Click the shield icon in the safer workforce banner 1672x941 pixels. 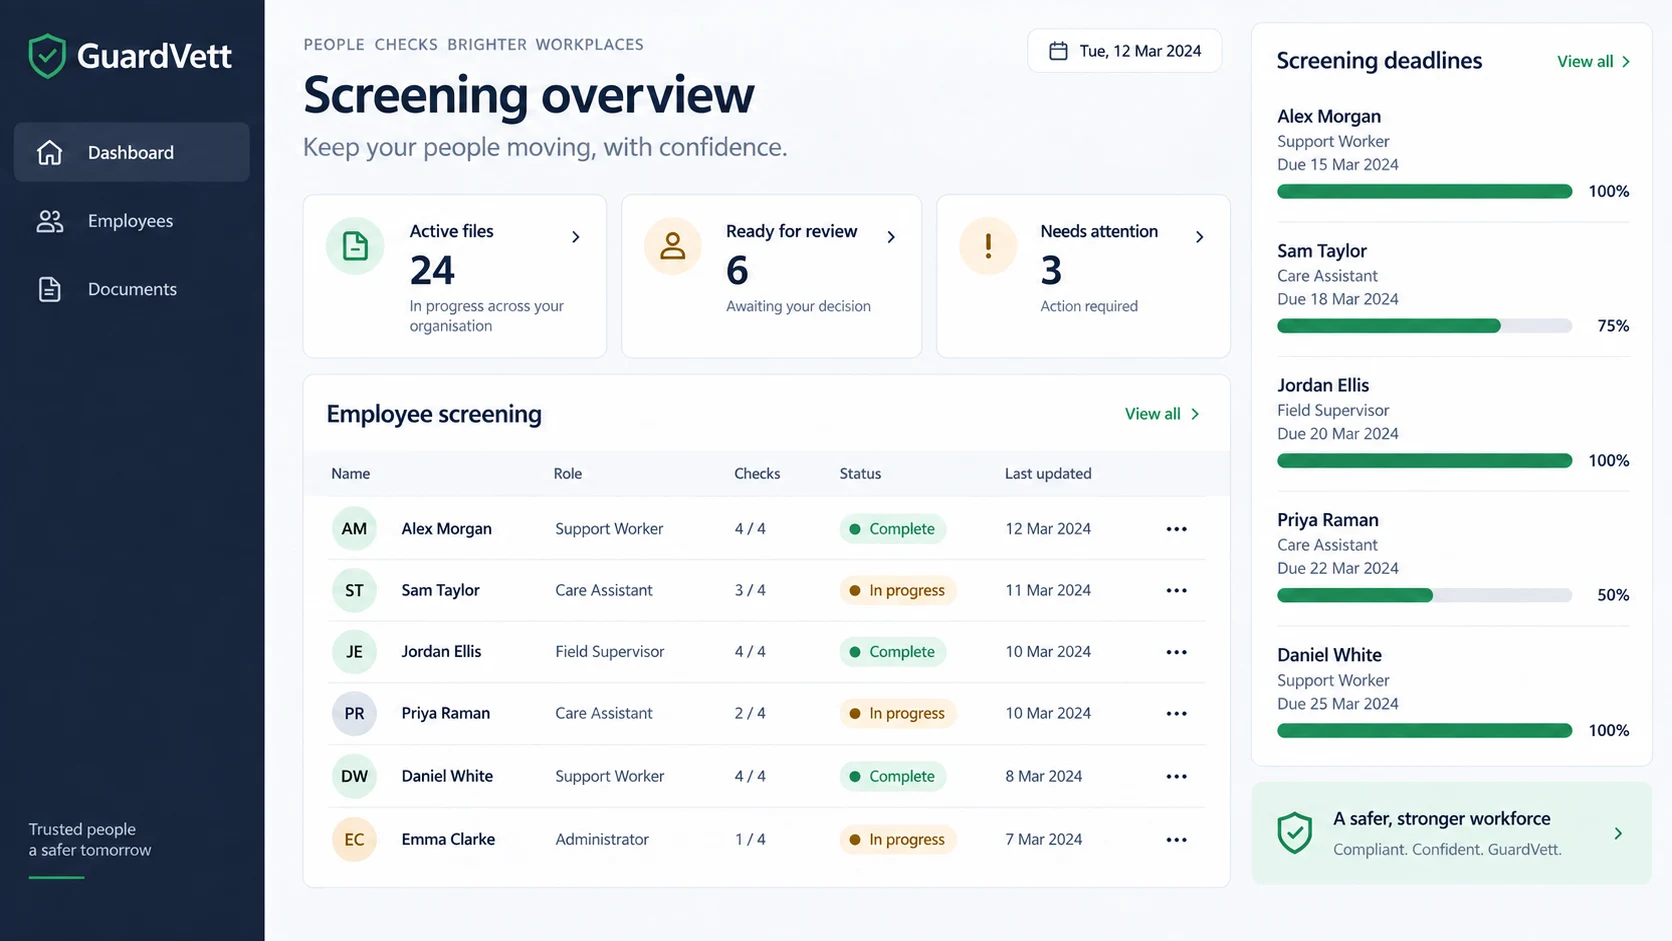(x=1295, y=833)
